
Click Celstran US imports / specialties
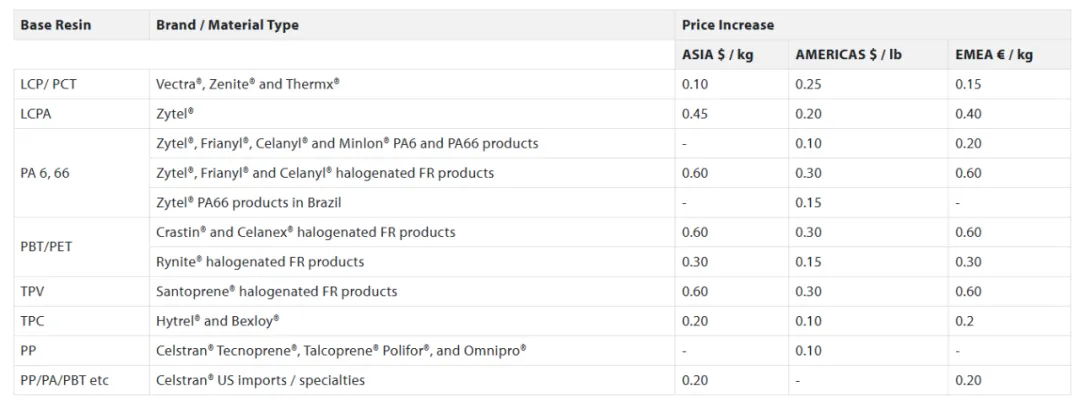(x=261, y=380)
